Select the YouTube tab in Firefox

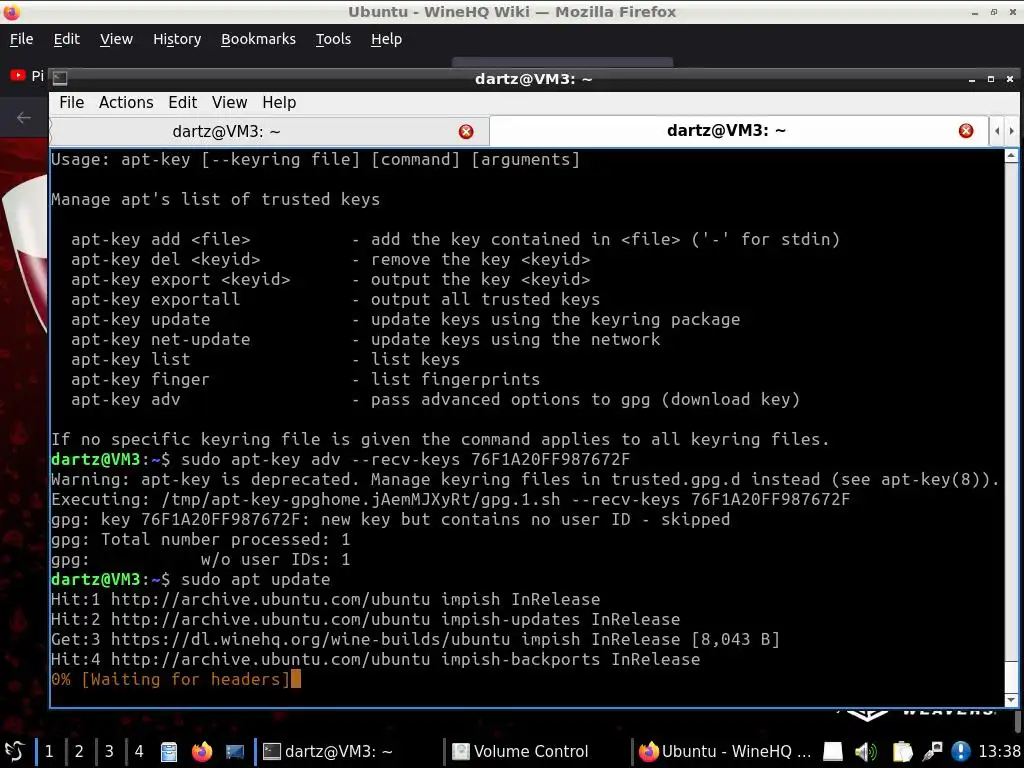(x=26, y=76)
